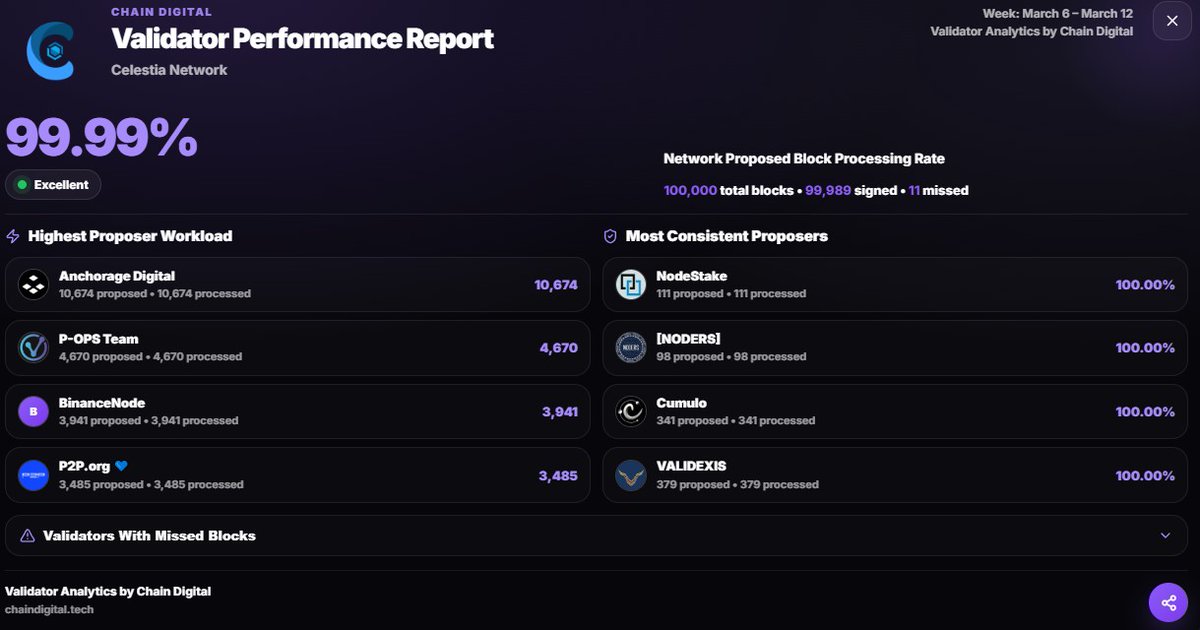The image size is (1200, 630).
Task: Select the P-OPS Team validator name
Action: [99, 339]
